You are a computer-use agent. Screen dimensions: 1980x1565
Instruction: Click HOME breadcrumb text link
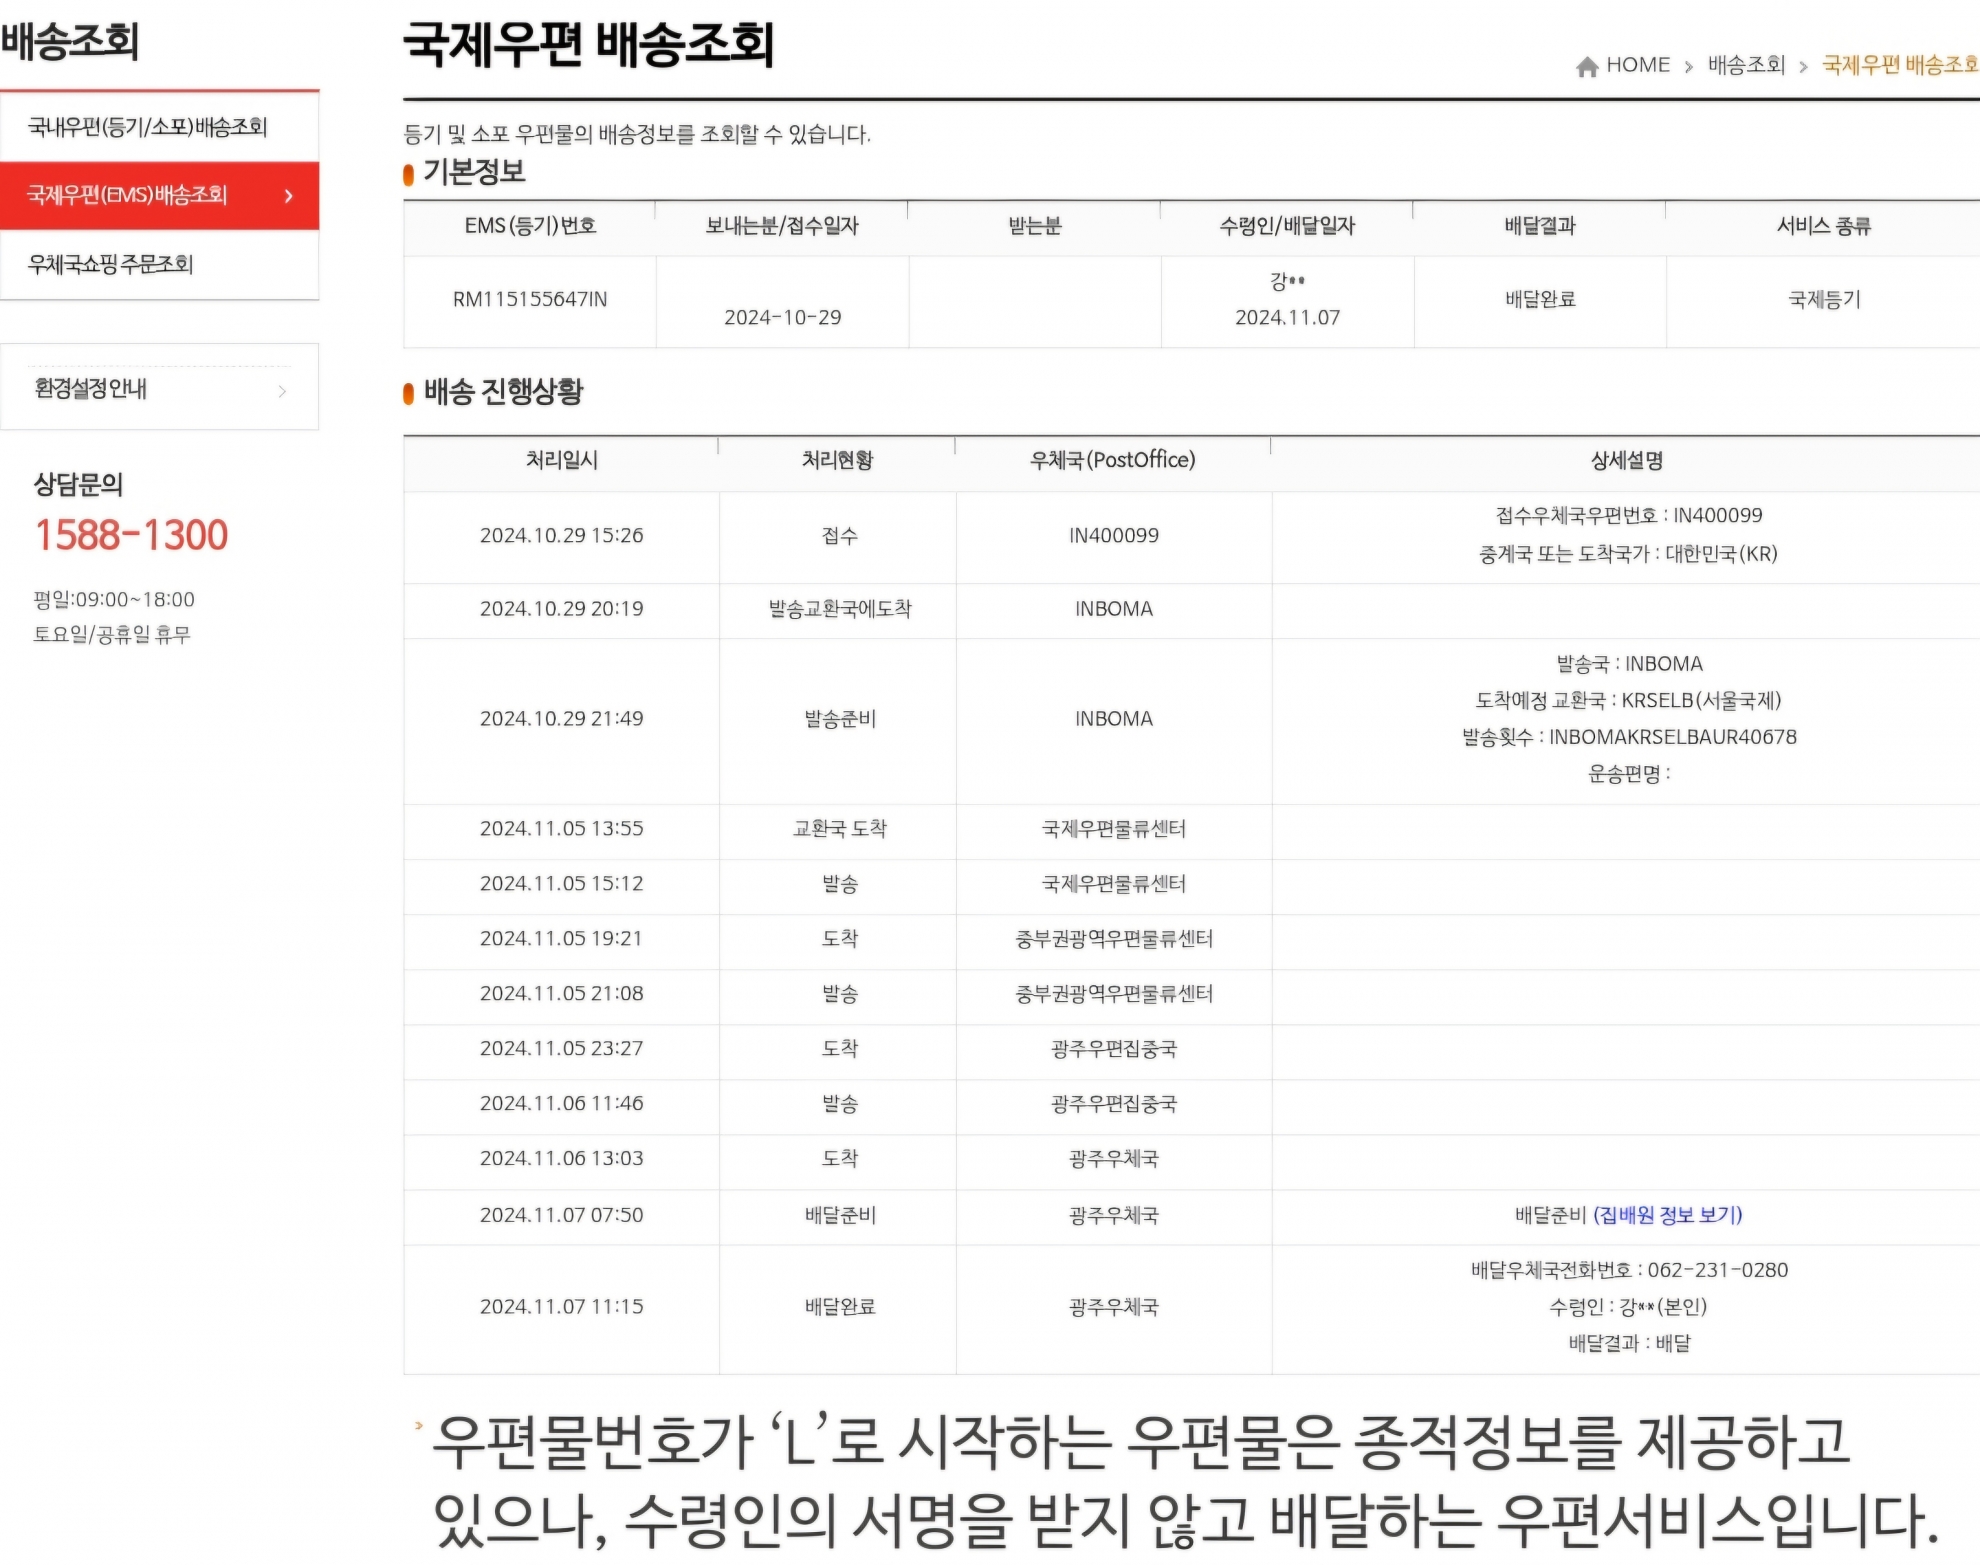coord(1638,66)
